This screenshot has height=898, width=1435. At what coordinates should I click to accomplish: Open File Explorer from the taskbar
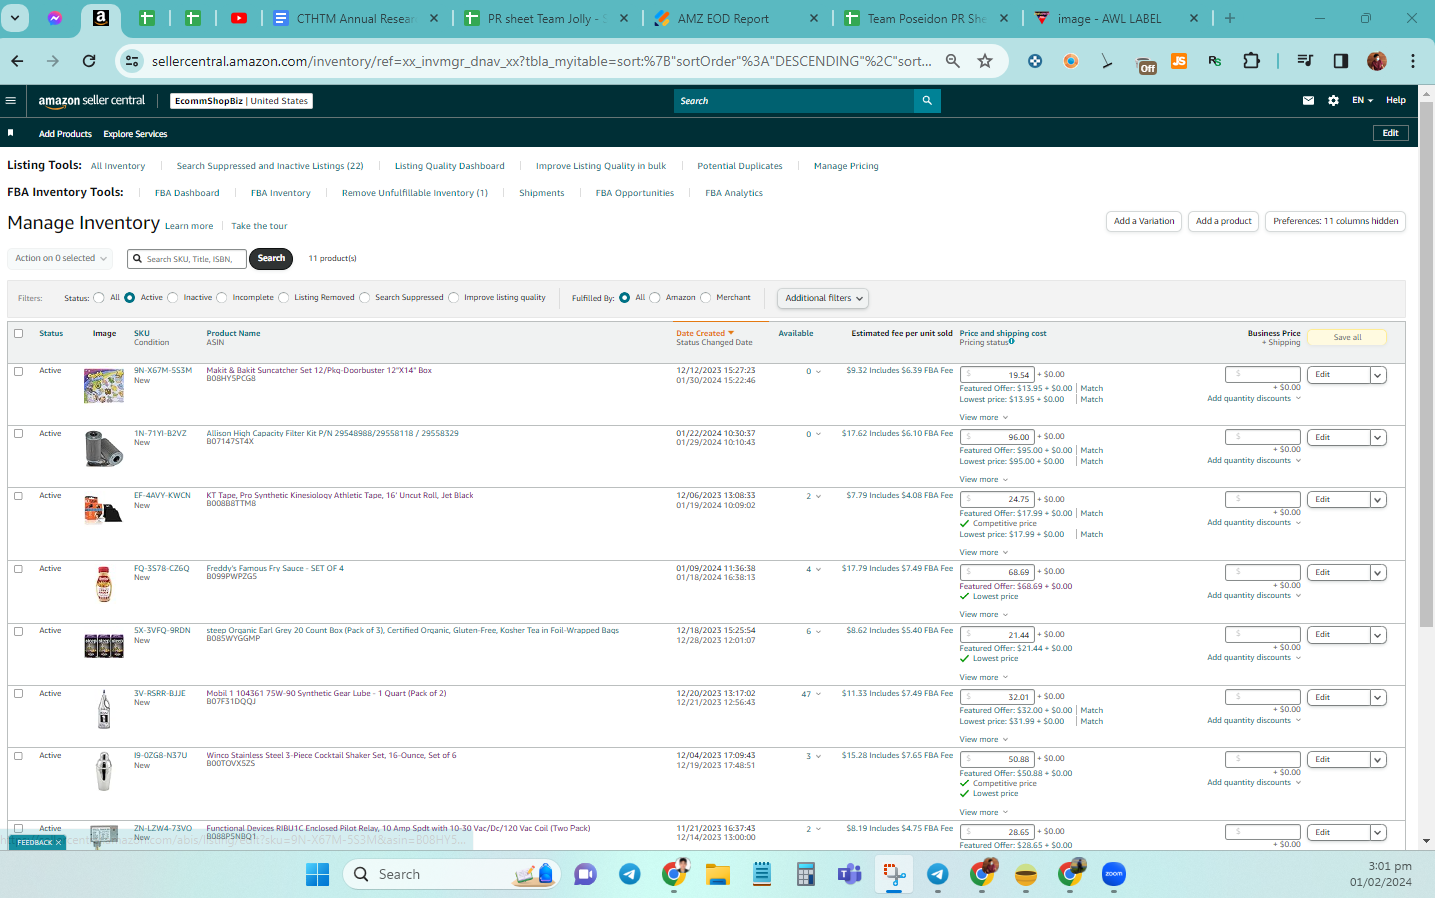tap(718, 874)
